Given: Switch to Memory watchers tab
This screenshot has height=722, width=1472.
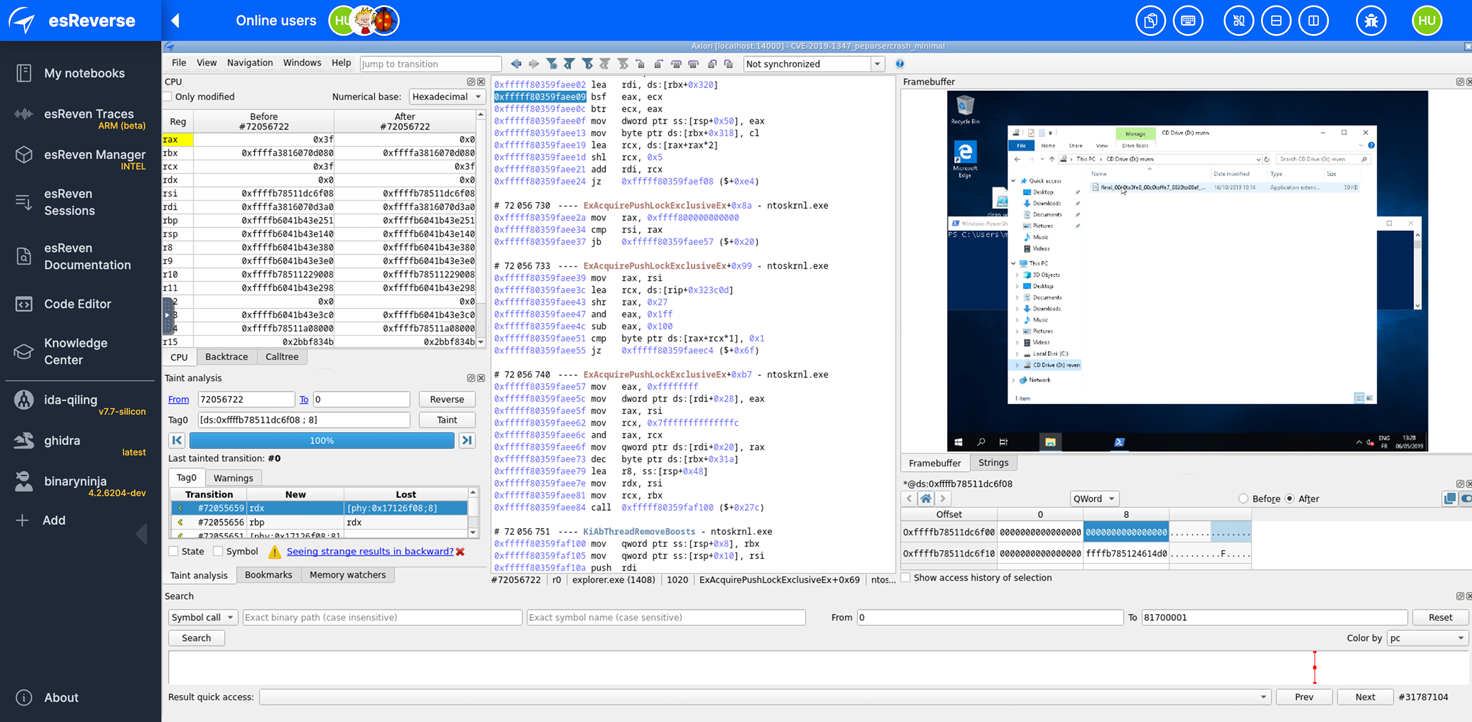Looking at the screenshot, I should point(347,575).
